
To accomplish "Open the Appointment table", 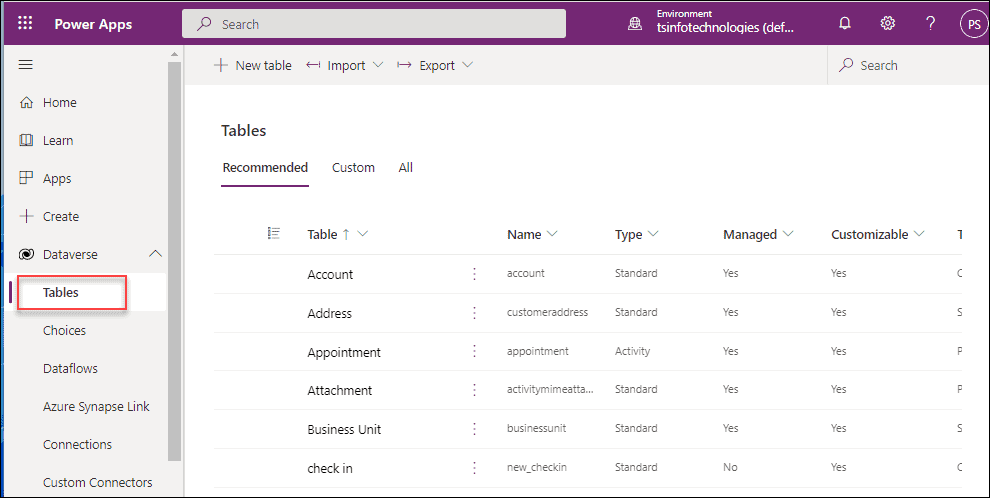I will (x=344, y=353).
